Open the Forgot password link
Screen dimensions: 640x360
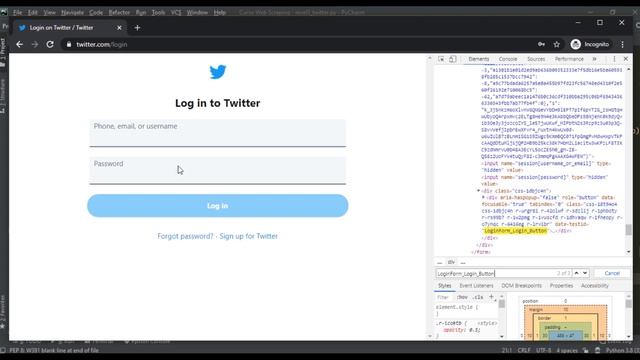(185, 236)
